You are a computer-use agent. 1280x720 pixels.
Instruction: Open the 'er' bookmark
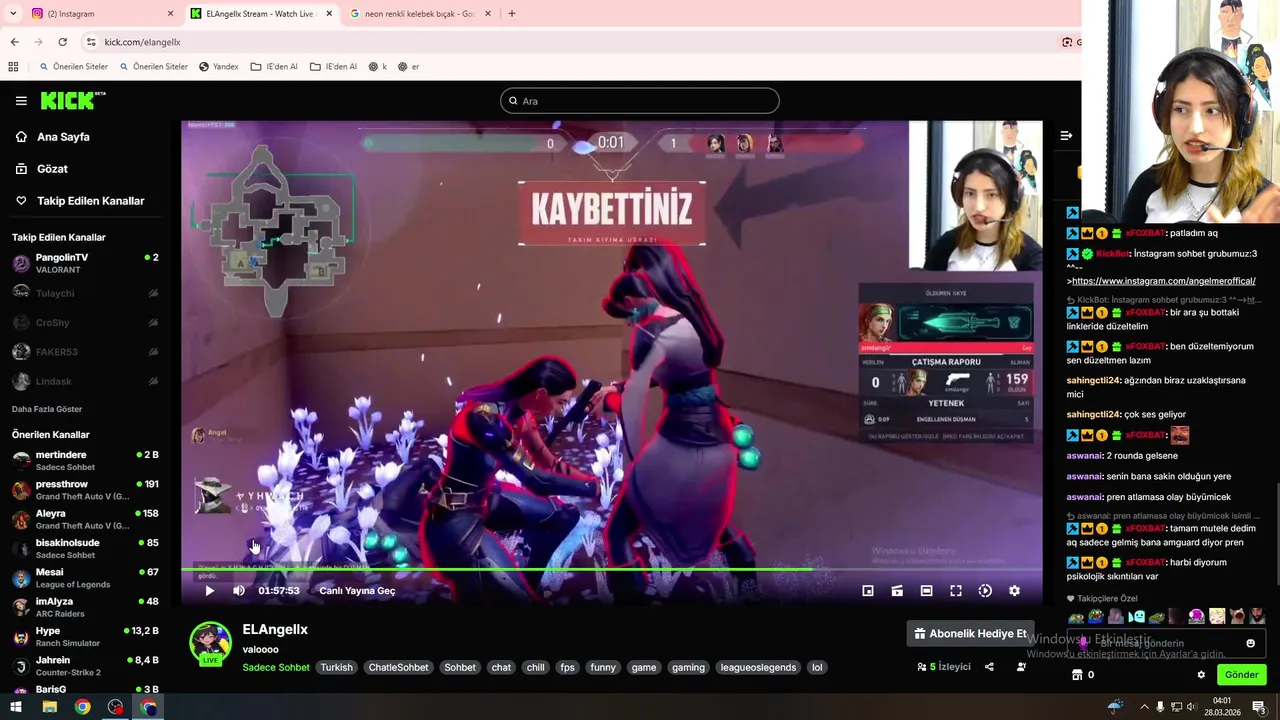click(408, 67)
